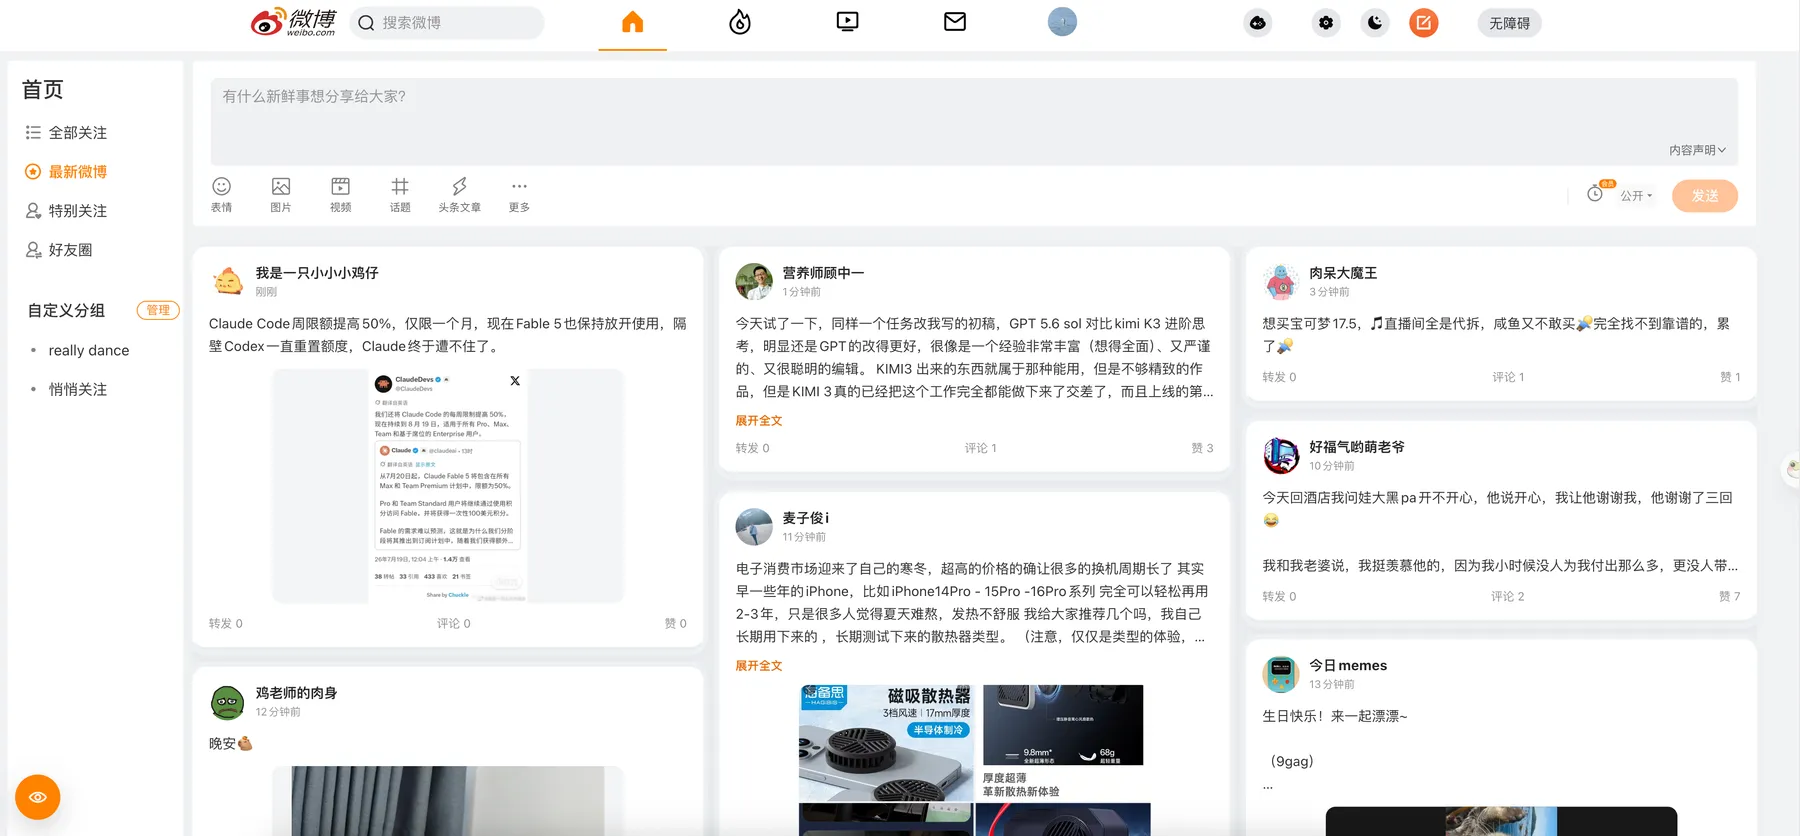Open 营养师顾中一 avatar
This screenshot has height=836, width=1800.
tap(754, 281)
